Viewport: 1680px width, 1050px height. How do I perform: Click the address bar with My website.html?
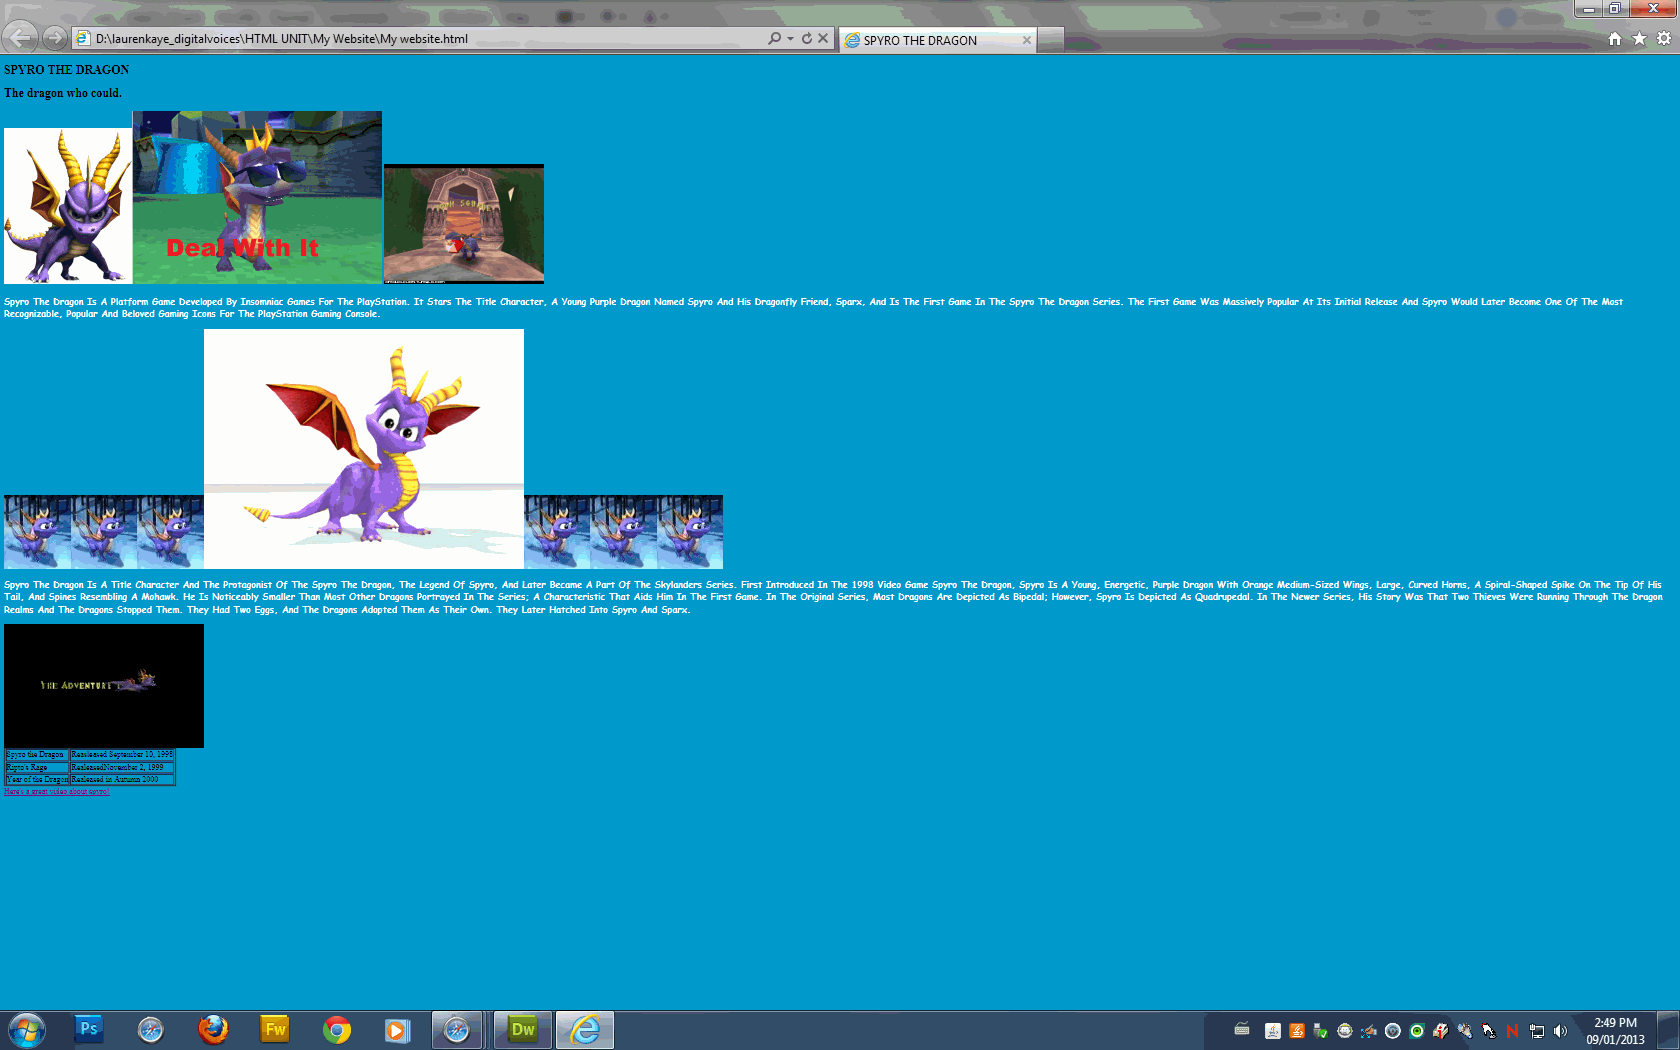click(418, 39)
